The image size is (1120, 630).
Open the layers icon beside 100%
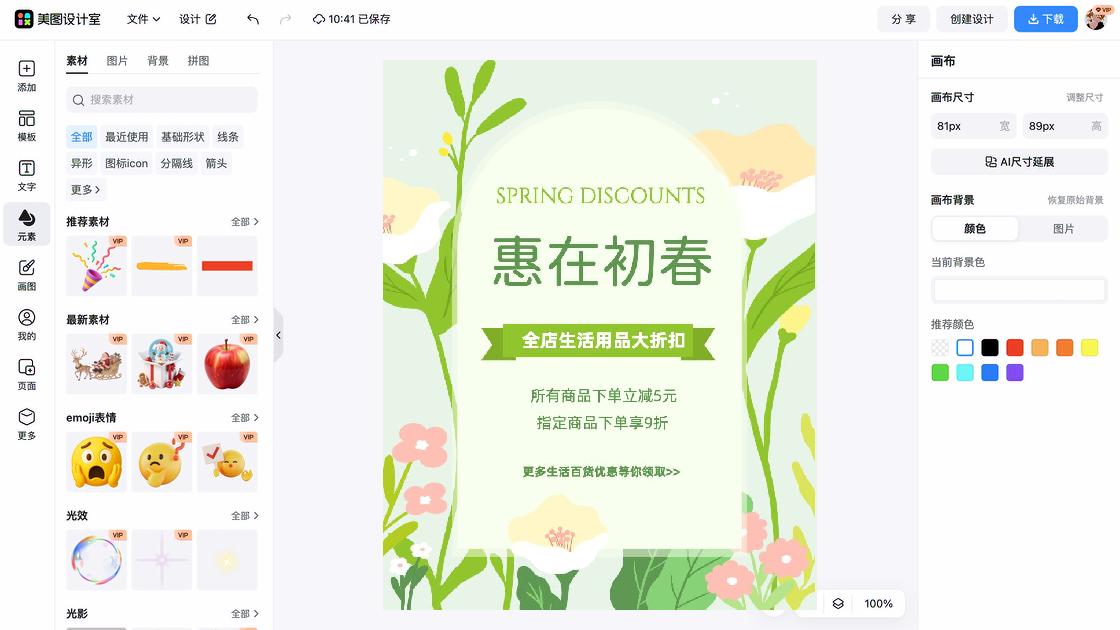[x=838, y=604]
